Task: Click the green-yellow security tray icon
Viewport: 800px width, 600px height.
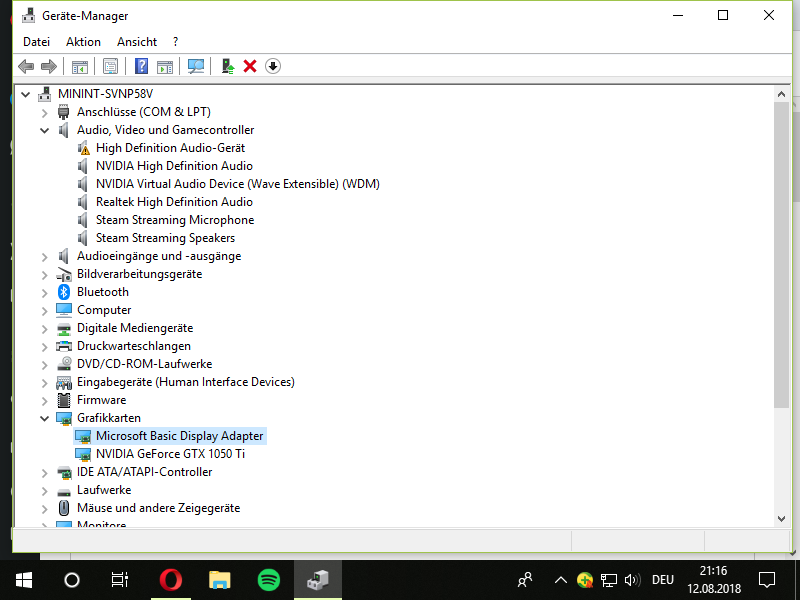Action: click(x=585, y=580)
